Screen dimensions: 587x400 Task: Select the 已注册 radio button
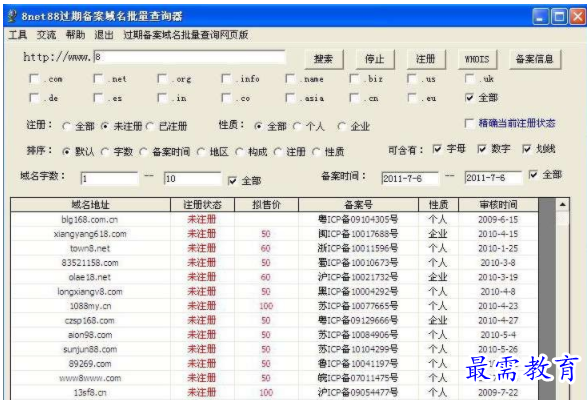click(x=150, y=127)
